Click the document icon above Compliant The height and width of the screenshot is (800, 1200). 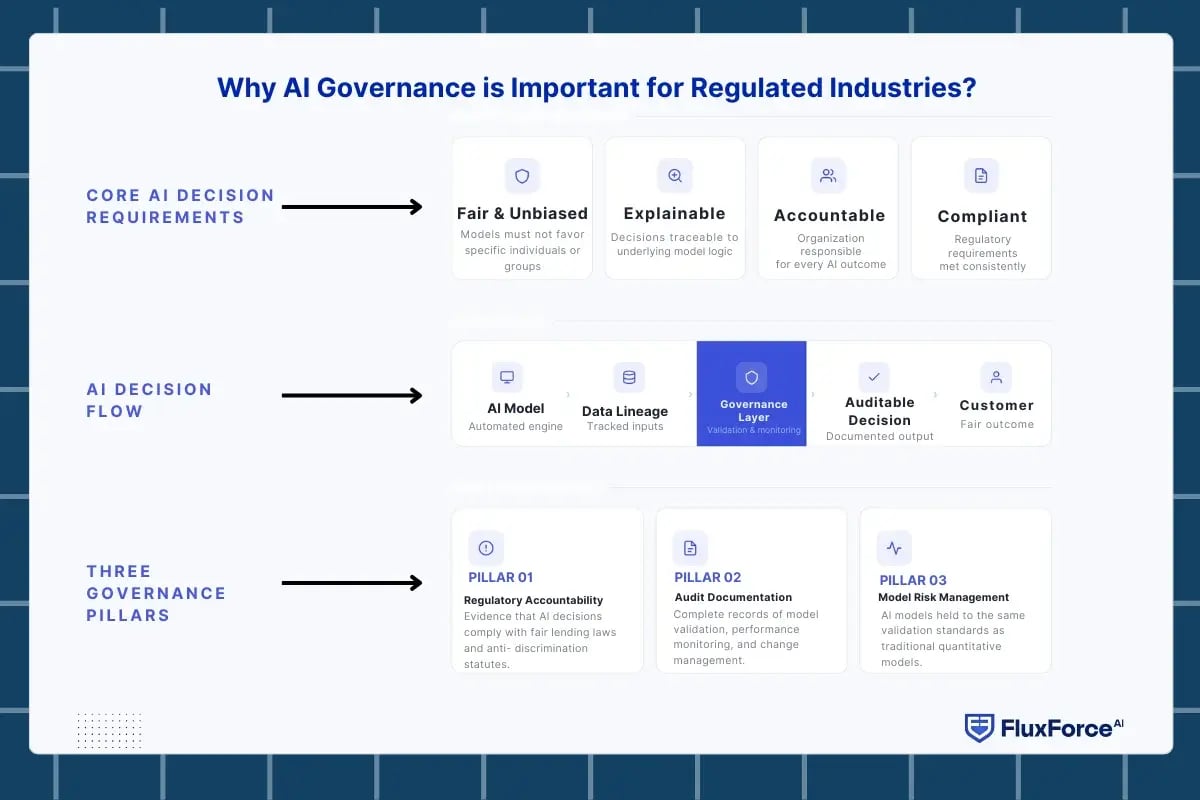(x=981, y=174)
